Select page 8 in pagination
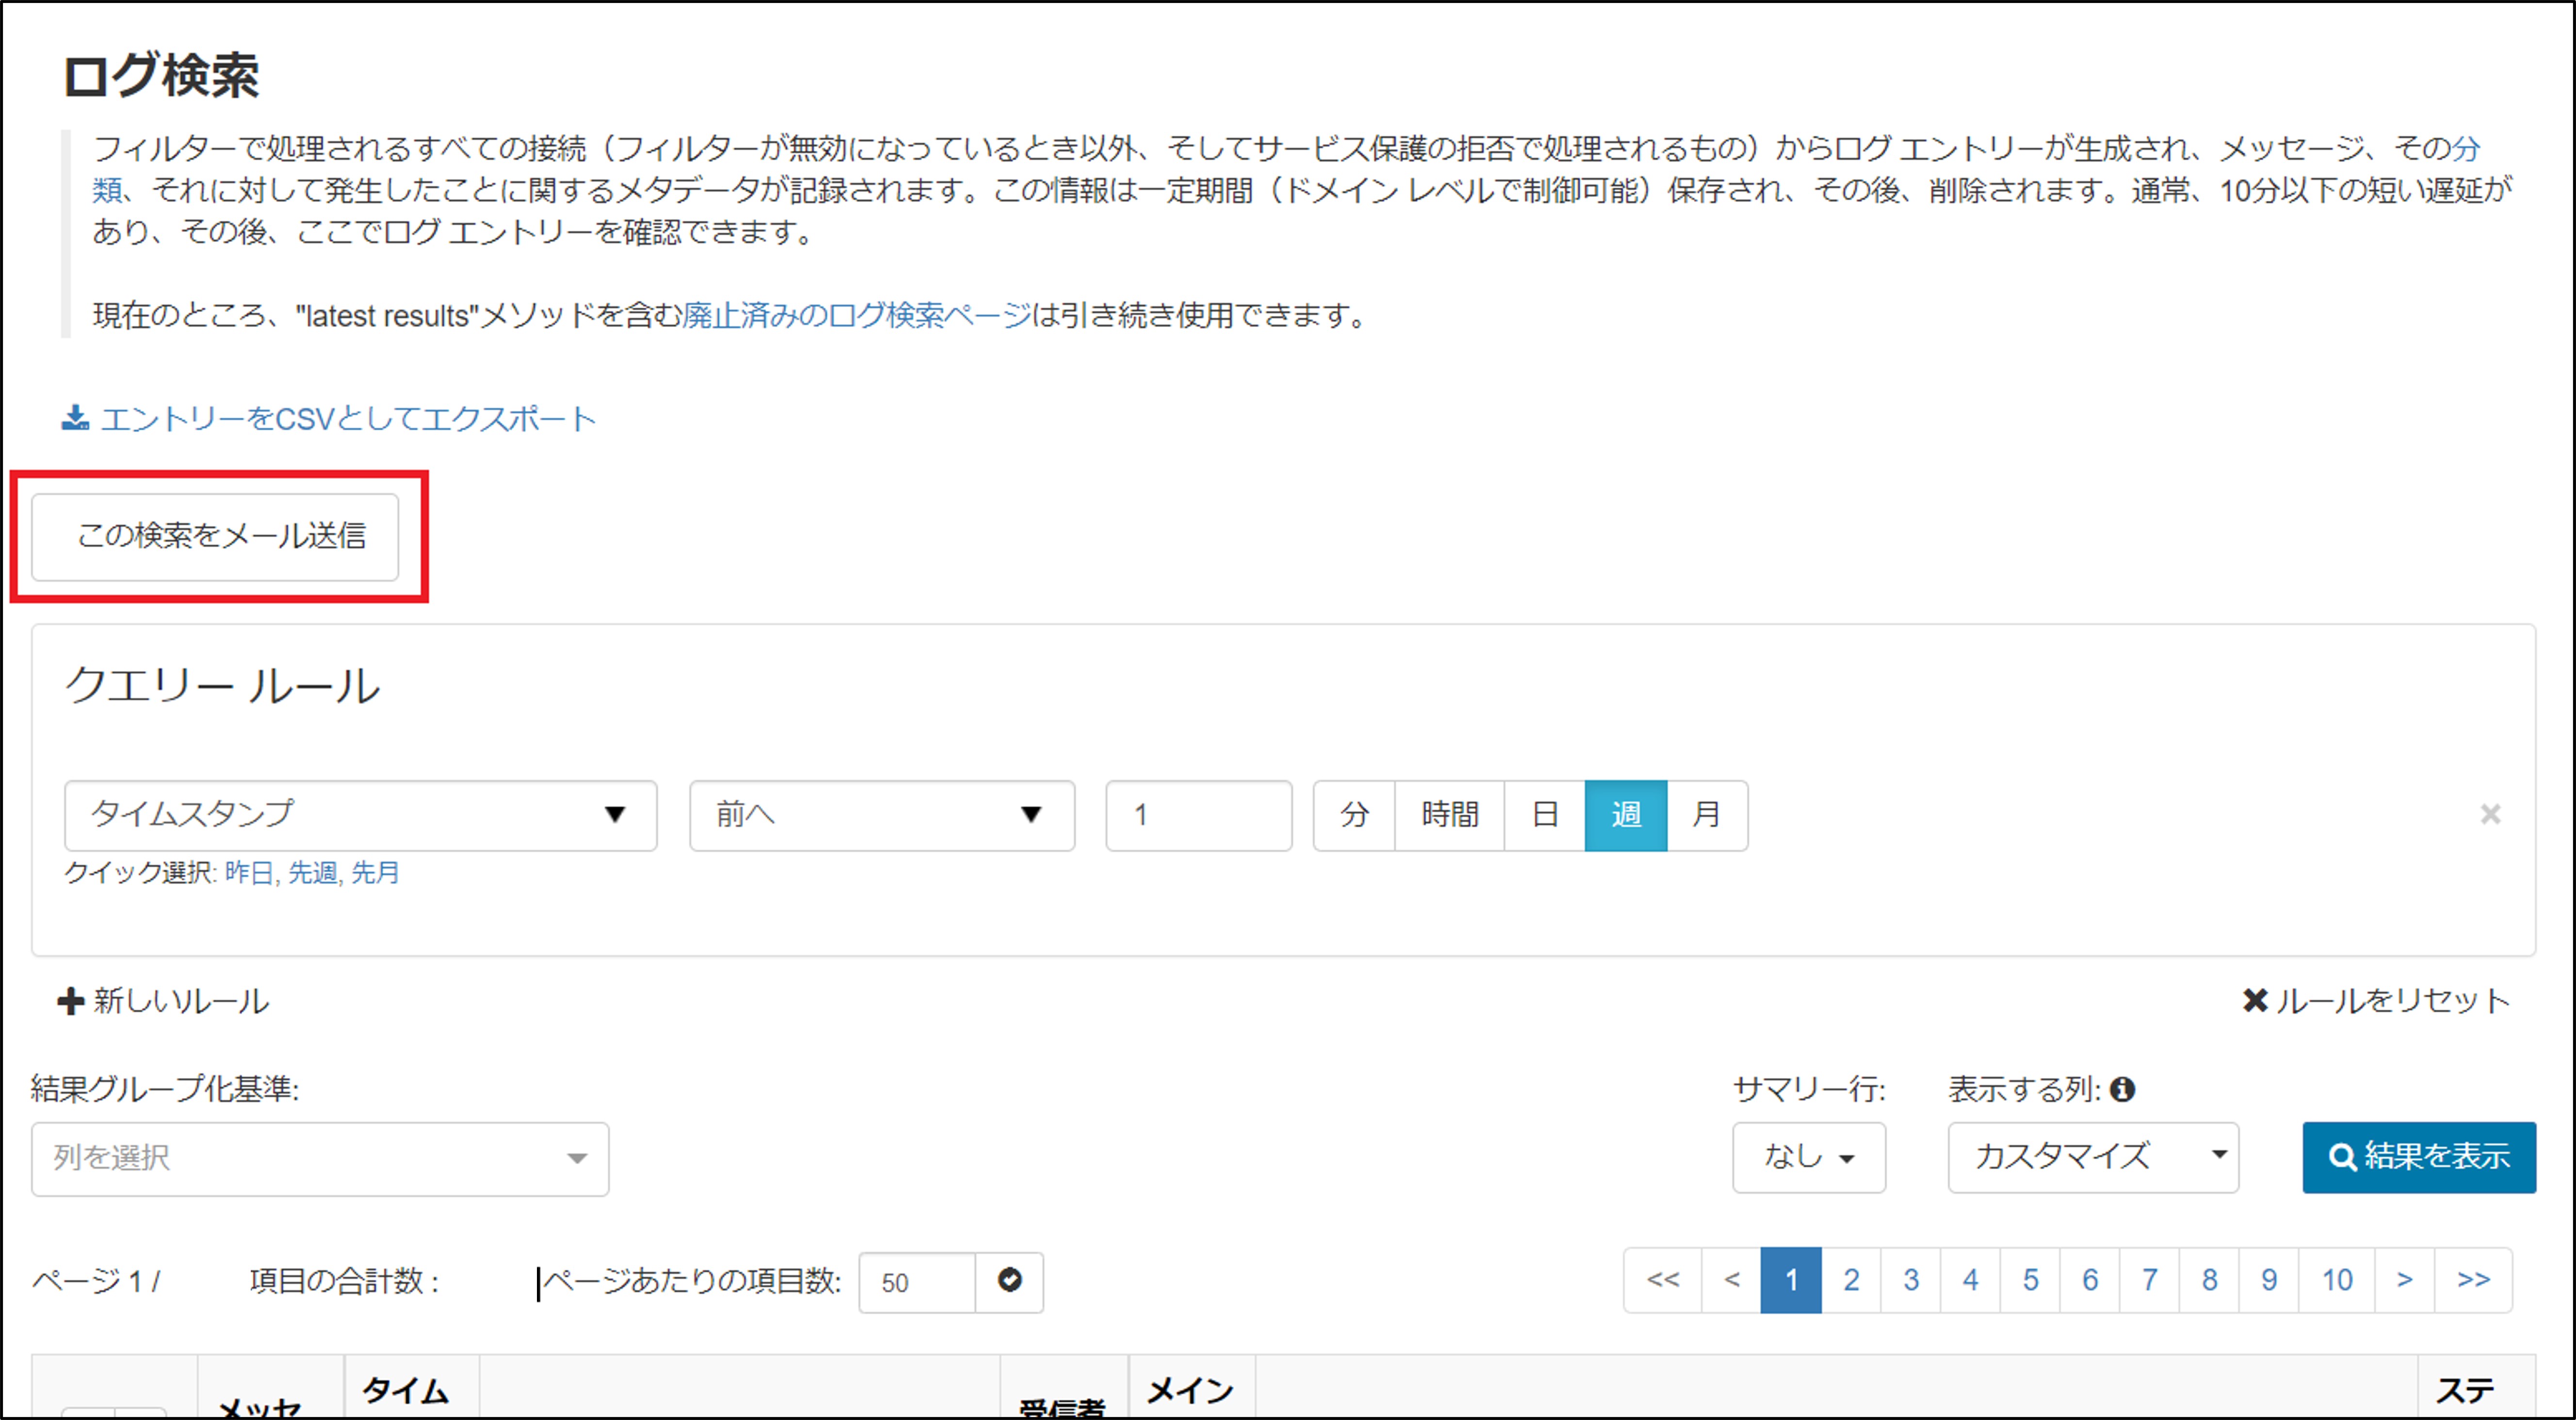 [x=2209, y=1279]
